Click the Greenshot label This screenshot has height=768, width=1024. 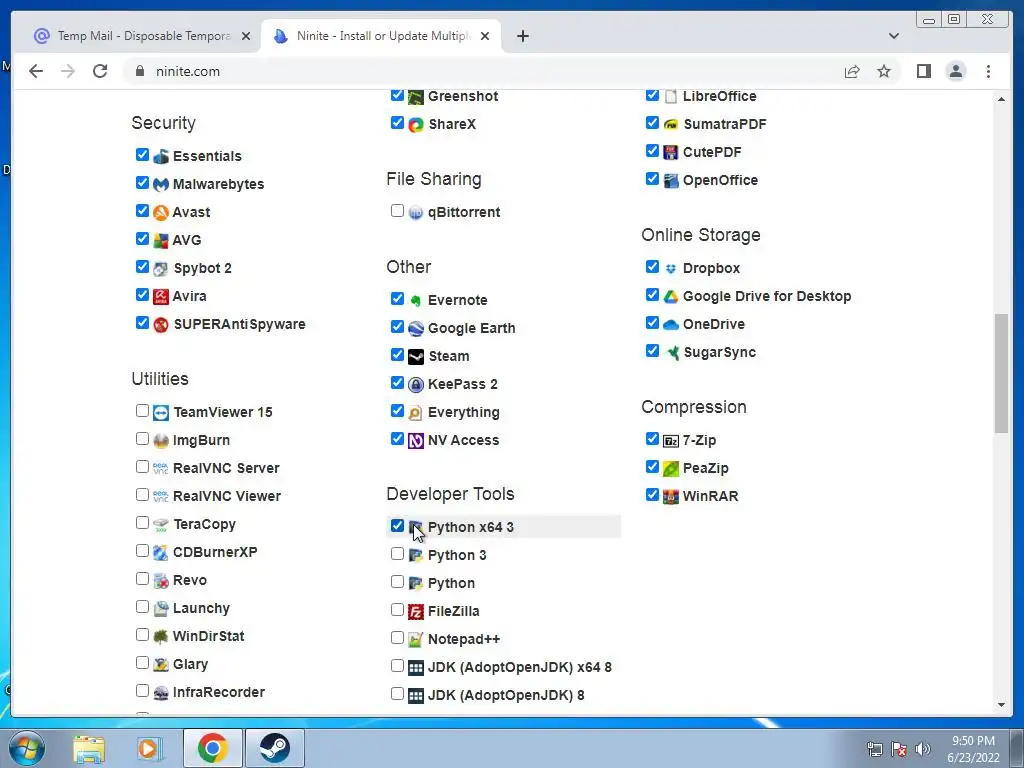[463, 96]
